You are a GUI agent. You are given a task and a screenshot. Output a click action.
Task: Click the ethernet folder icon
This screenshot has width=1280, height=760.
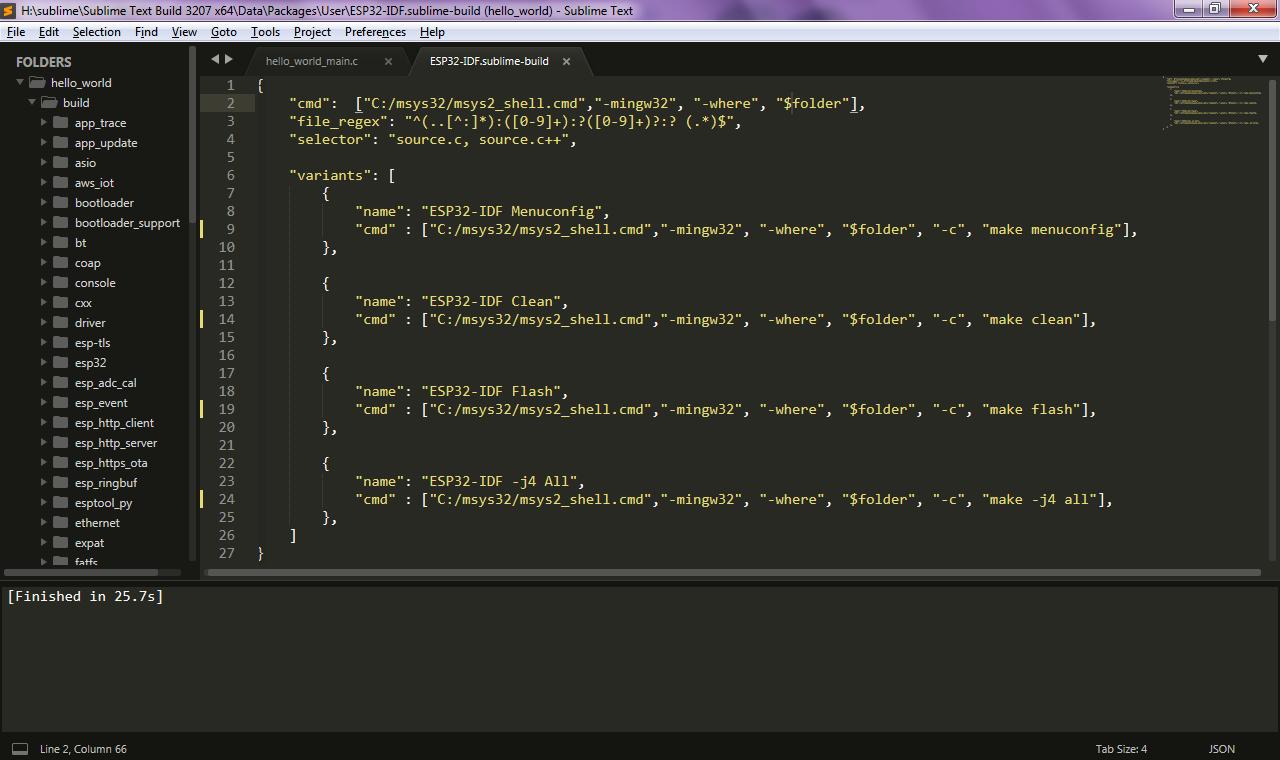pos(60,523)
